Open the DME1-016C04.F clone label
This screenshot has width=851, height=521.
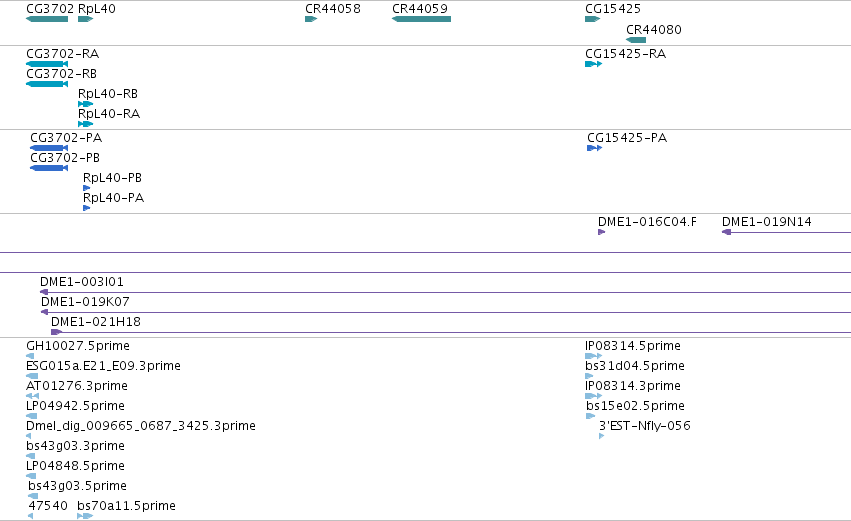point(647,222)
